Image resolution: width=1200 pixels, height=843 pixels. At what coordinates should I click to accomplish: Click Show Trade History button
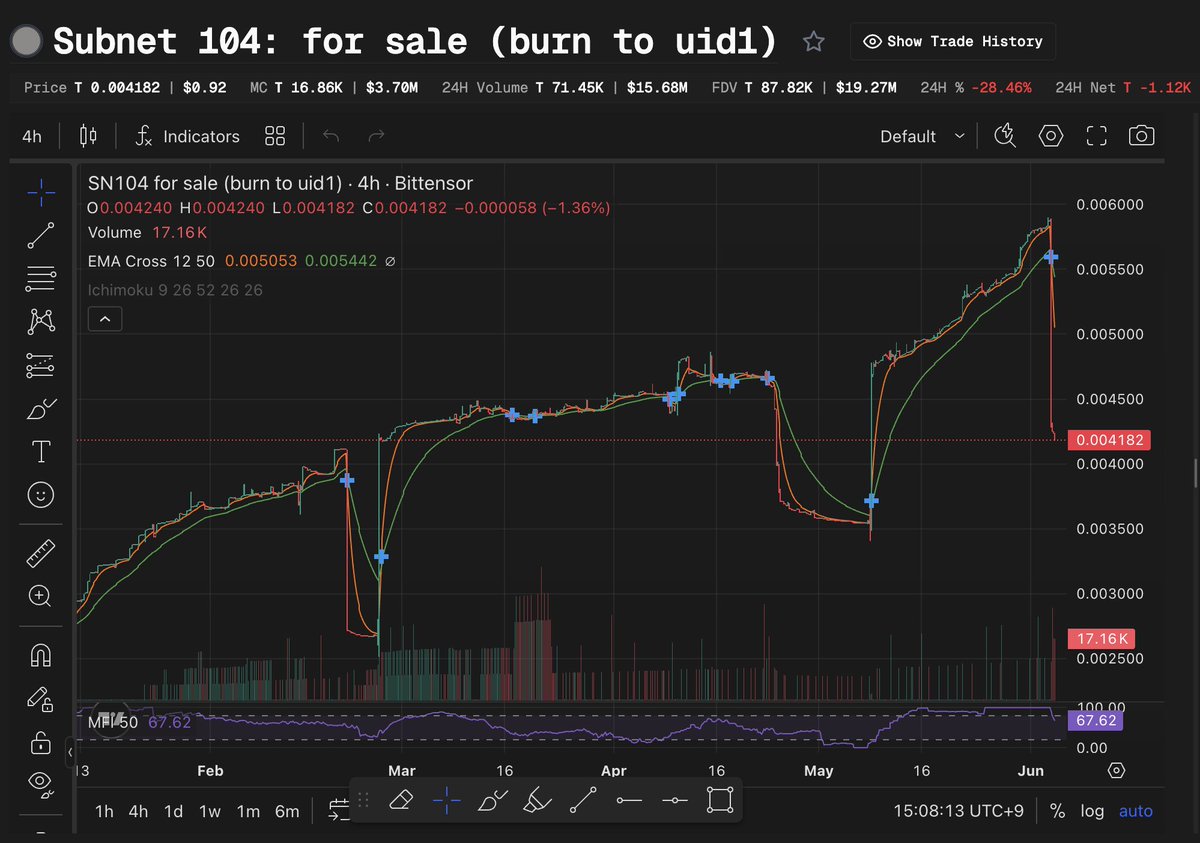[952, 41]
